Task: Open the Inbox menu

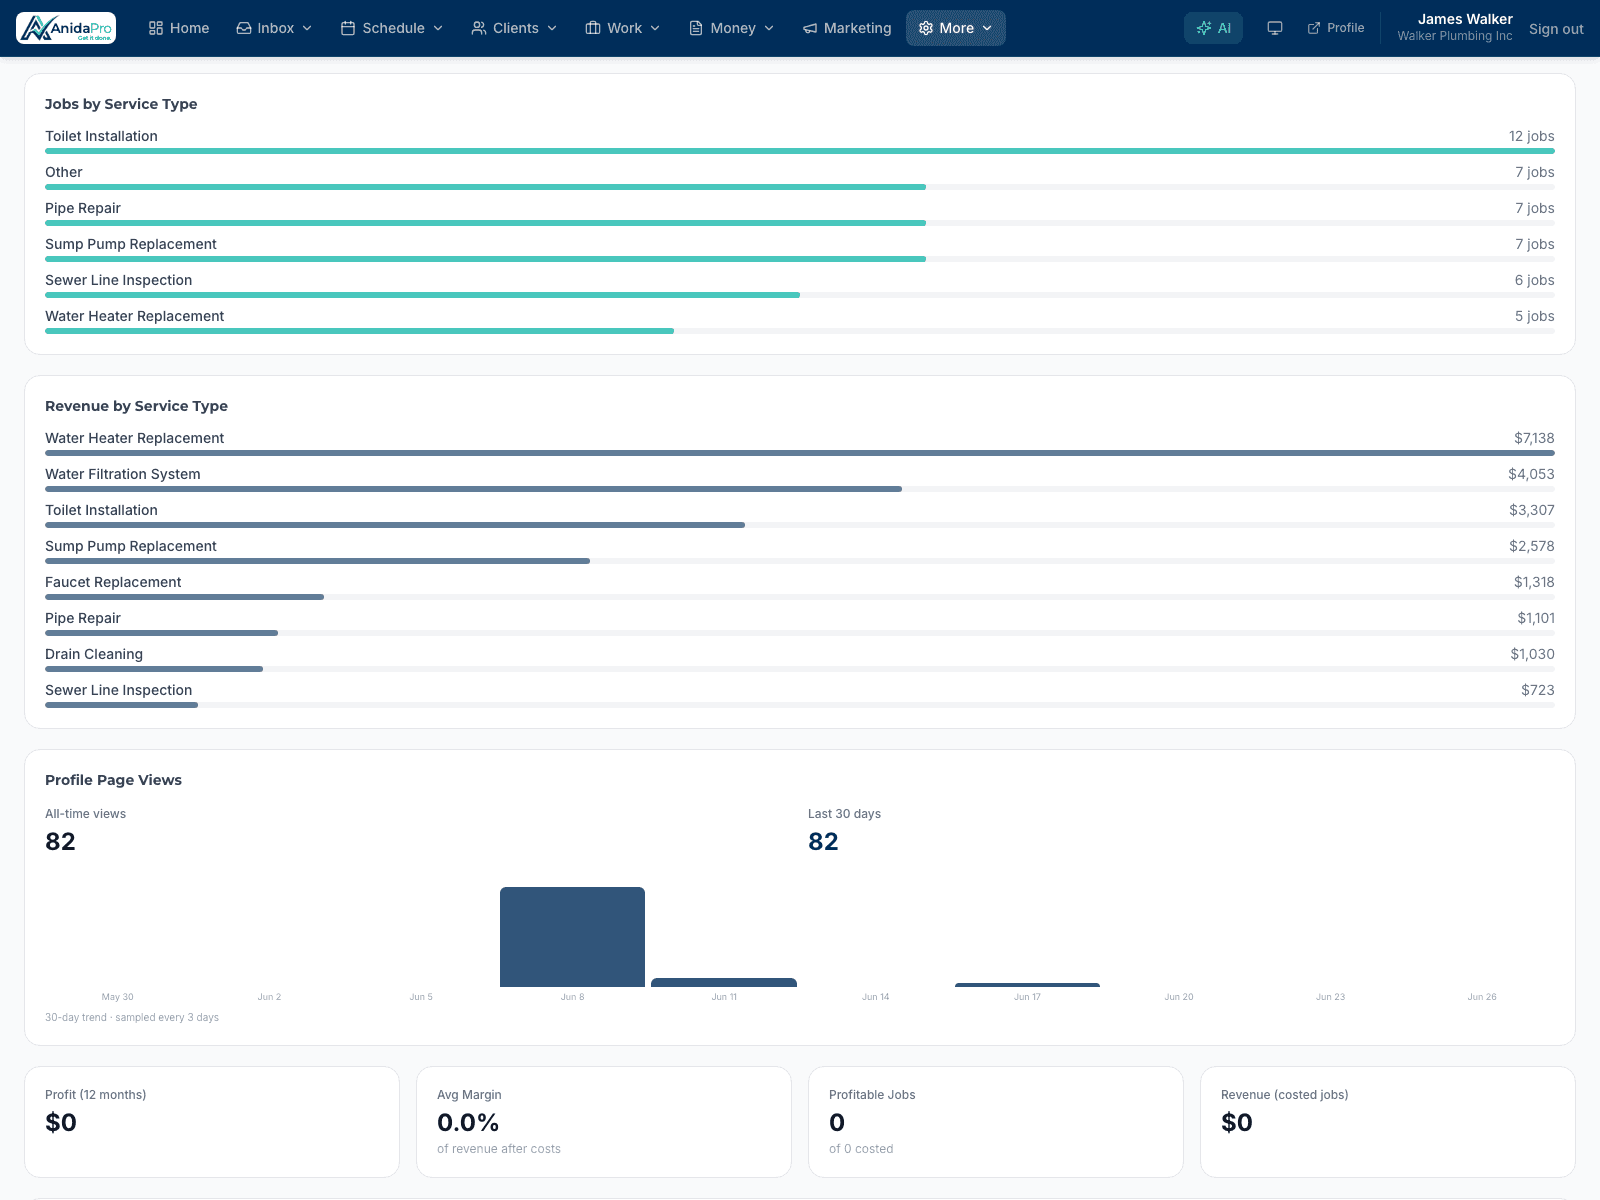Action: [x=274, y=28]
